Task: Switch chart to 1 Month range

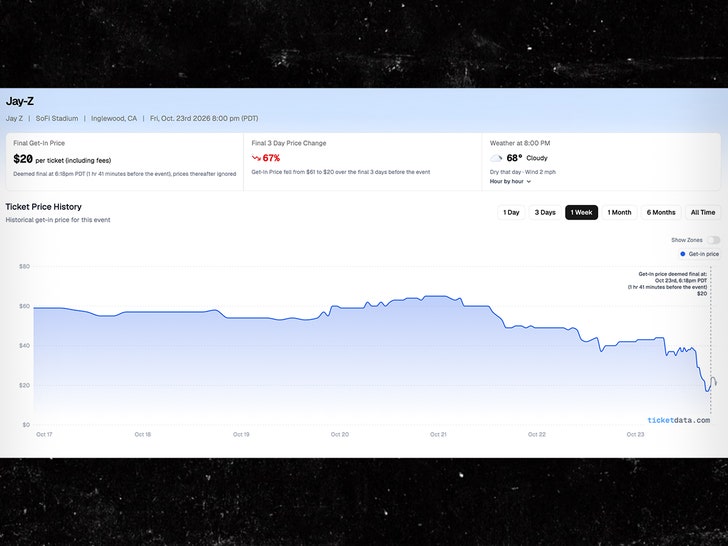Action: coord(619,212)
